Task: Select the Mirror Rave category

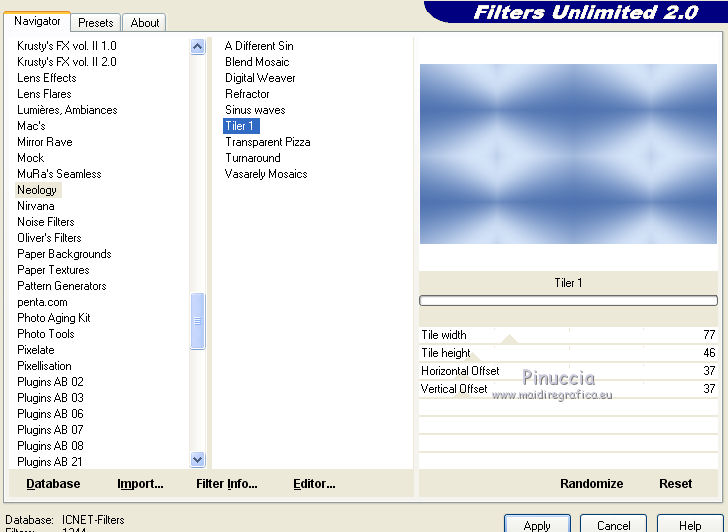Action: pyautogui.click(x=45, y=142)
